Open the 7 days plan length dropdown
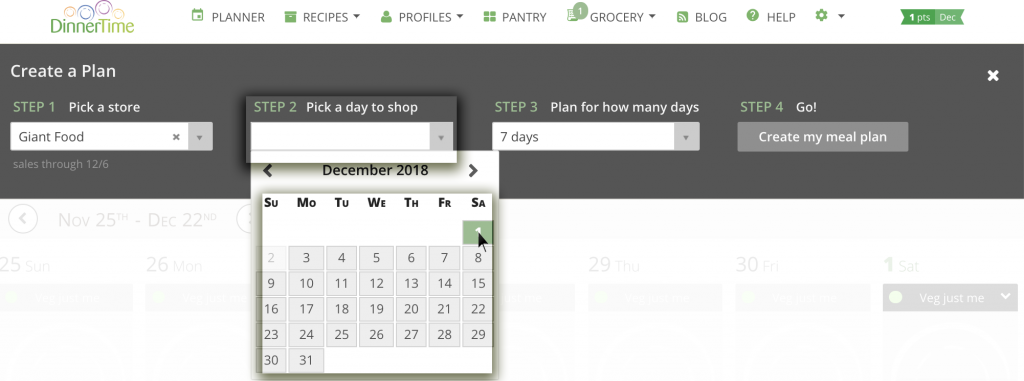Viewport: 1024px width, 381px height. pyautogui.click(x=596, y=137)
